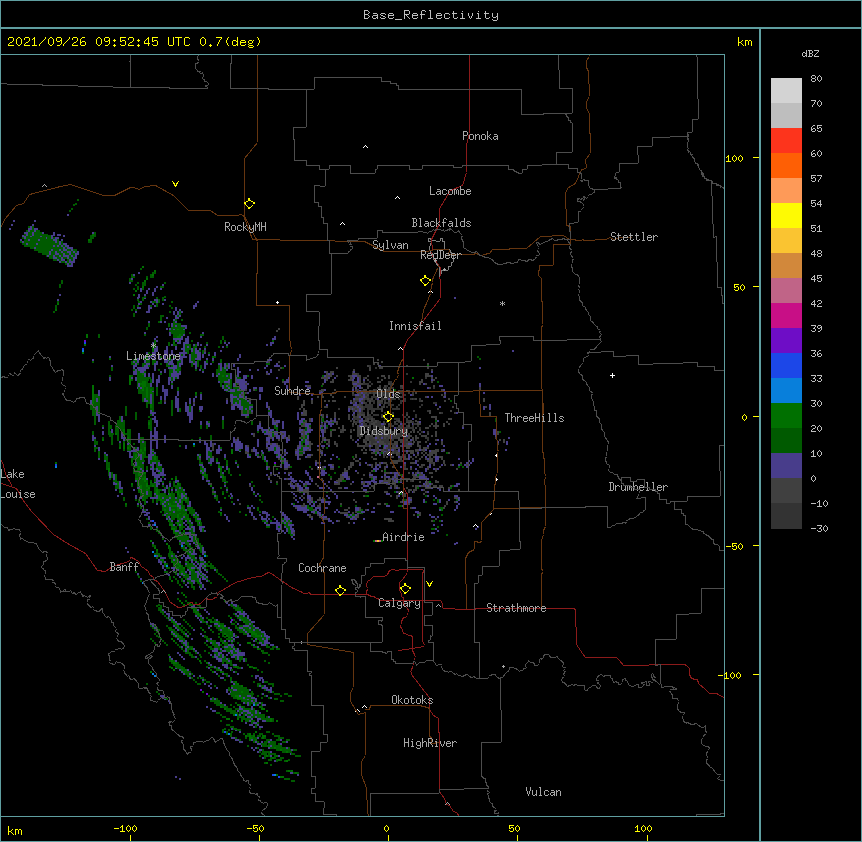Image resolution: width=862 pixels, height=842 pixels.
Task: Click the km unit label at top right
Action: (744, 42)
